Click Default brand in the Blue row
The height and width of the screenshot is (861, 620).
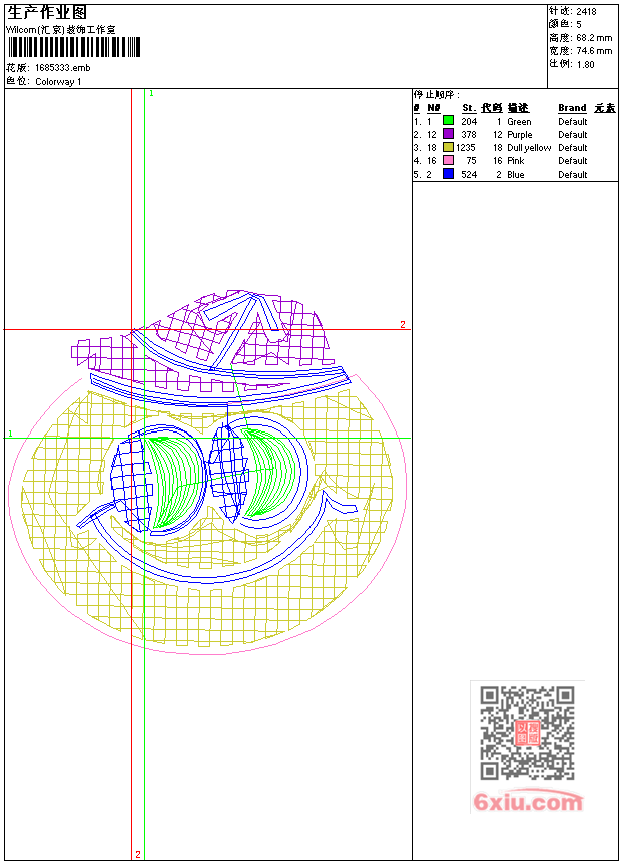point(573,175)
